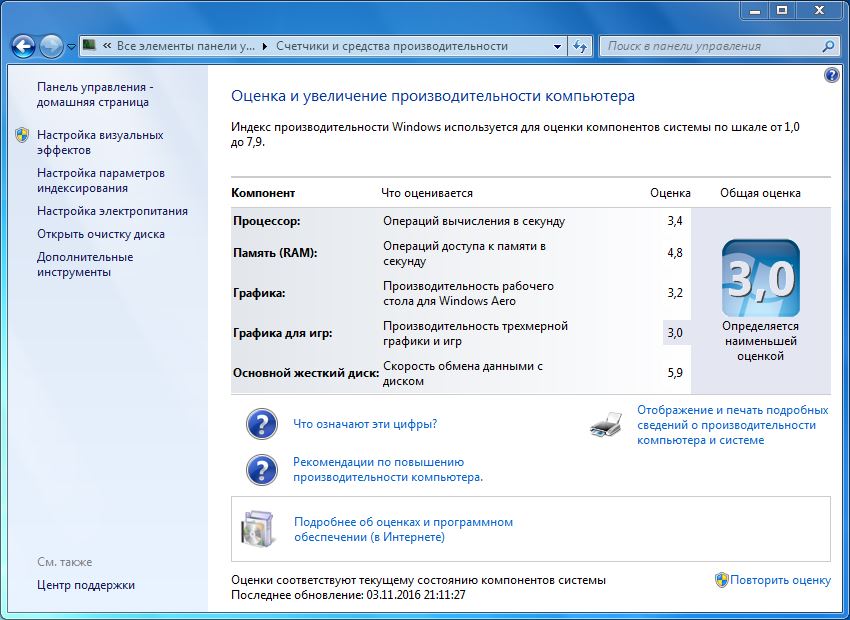Image resolution: width=850 pixels, height=620 pixels.
Task: Click the search magnifier icon
Action: pyautogui.click(x=828, y=46)
